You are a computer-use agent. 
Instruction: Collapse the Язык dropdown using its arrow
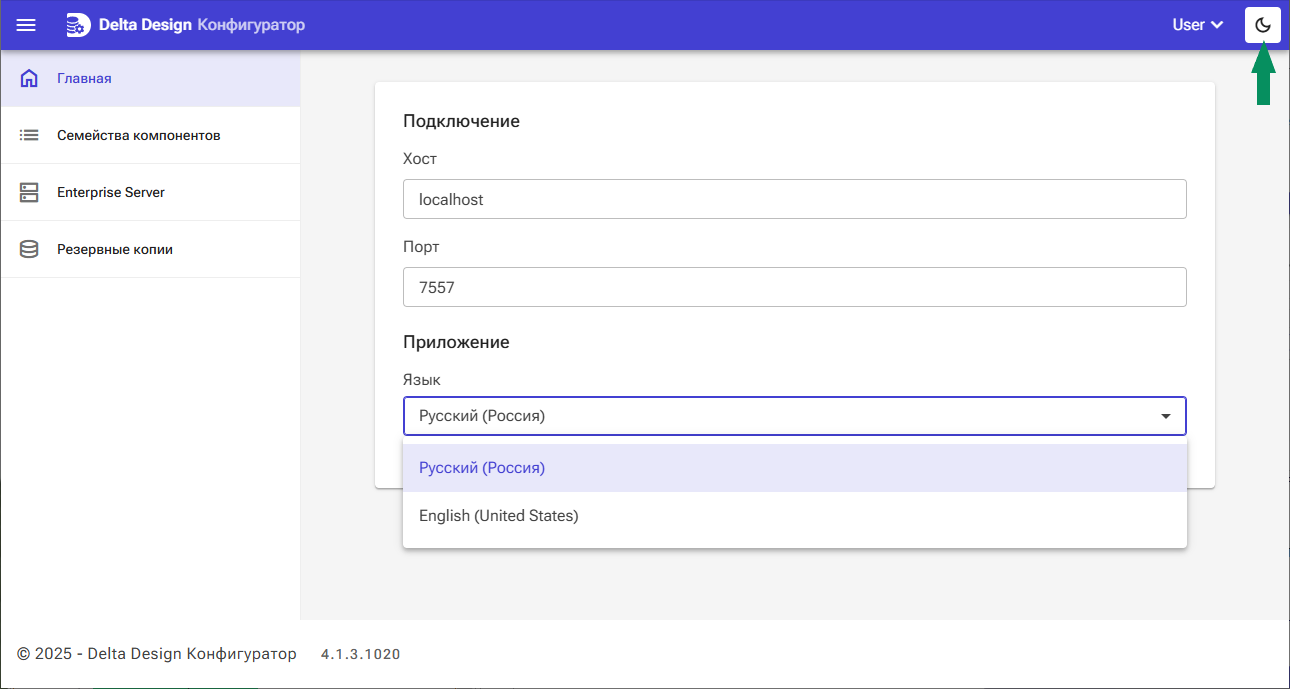[1166, 416]
